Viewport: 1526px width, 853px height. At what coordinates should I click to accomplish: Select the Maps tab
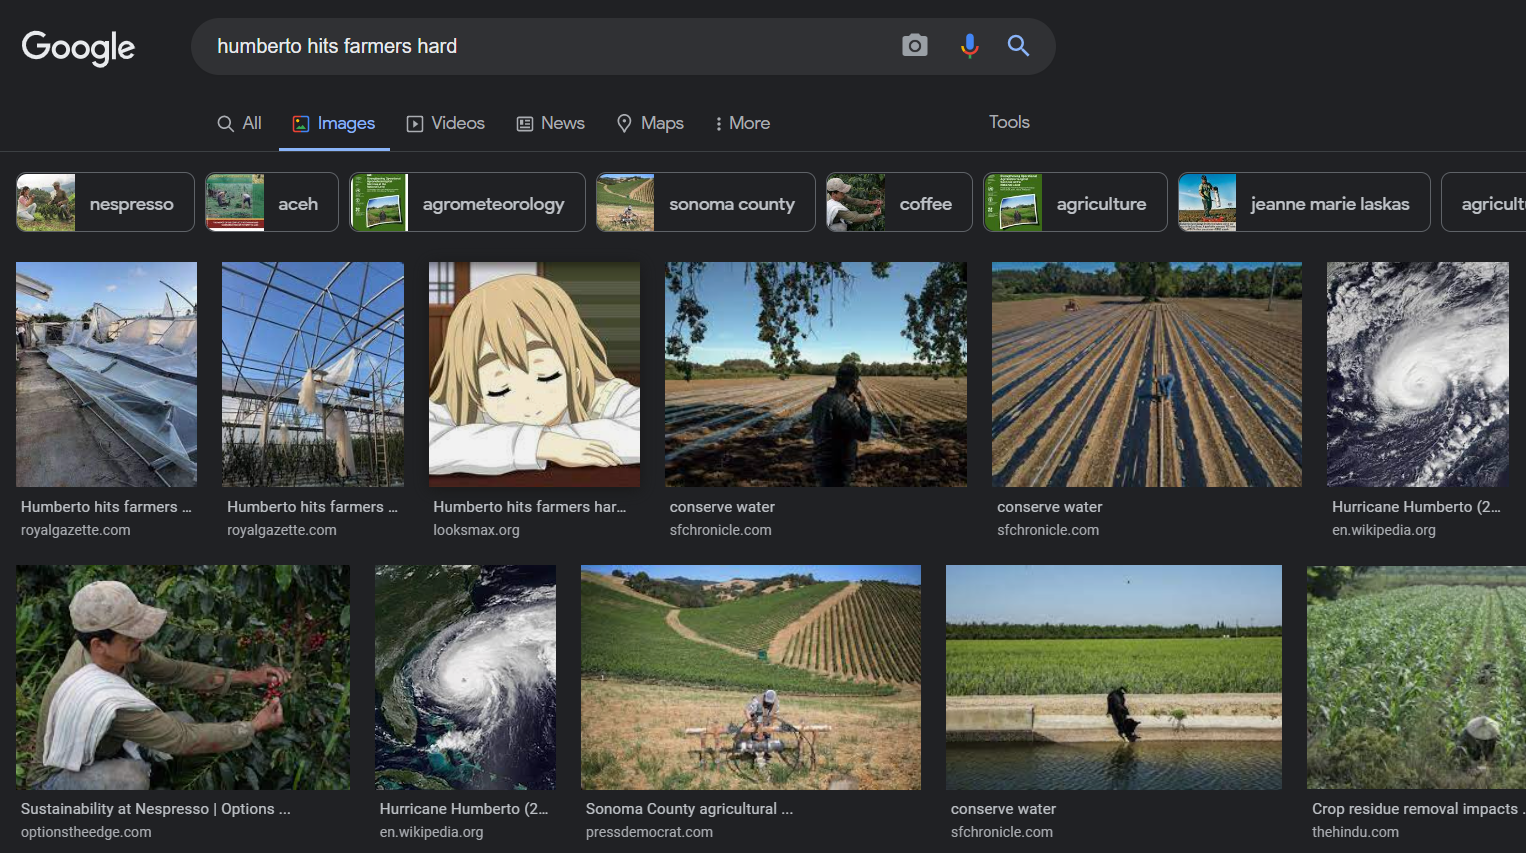pyautogui.click(x=650, y=123)
